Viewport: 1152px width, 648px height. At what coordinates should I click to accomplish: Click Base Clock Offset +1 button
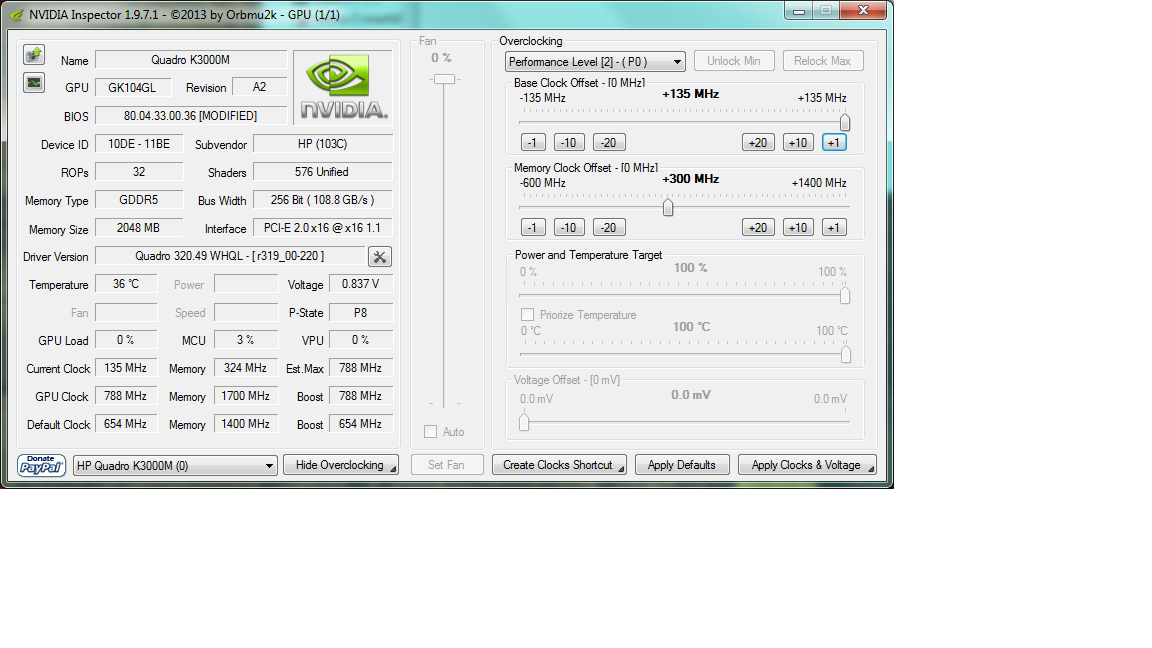834,143
